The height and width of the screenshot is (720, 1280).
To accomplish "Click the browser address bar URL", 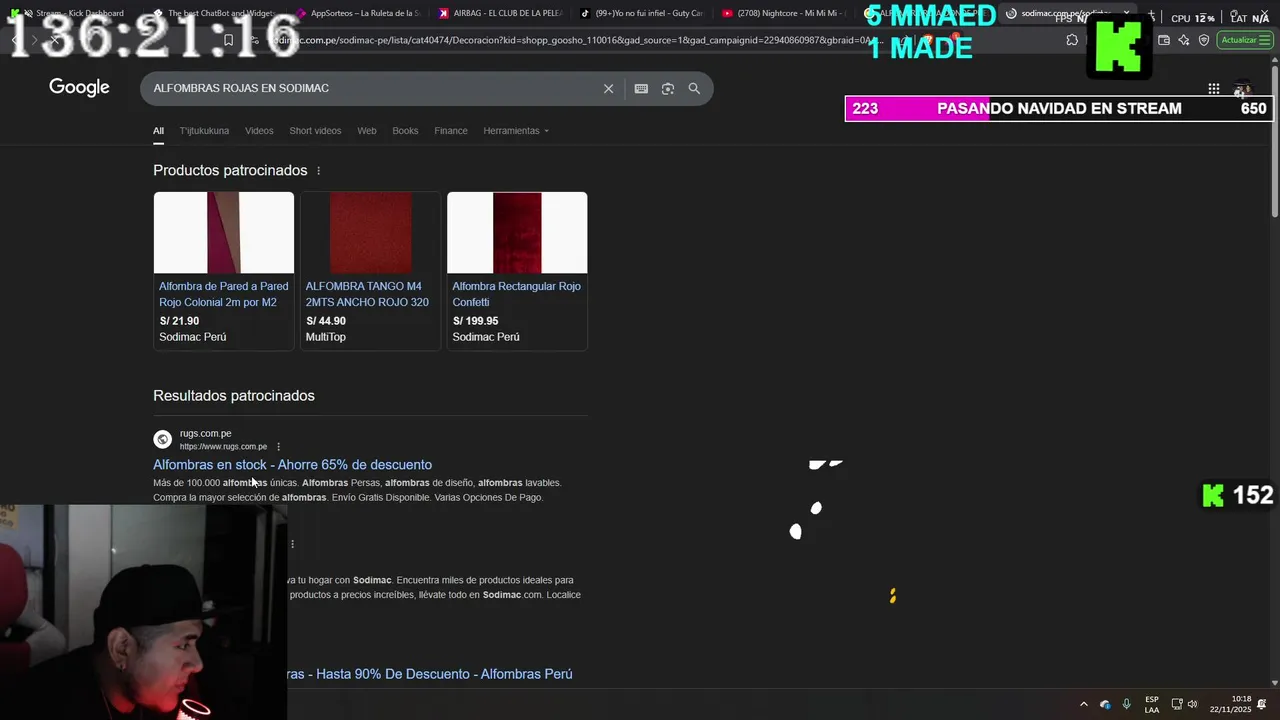I will coord(575,40).
